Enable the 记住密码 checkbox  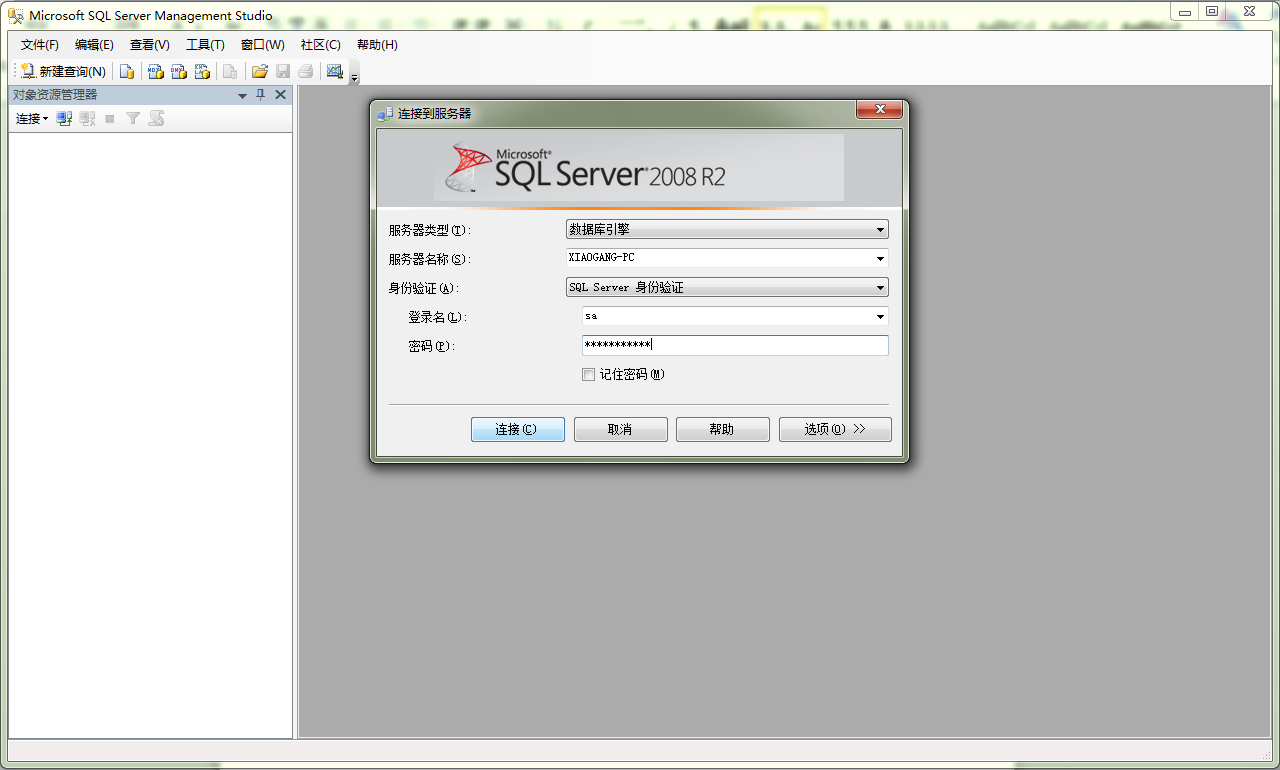pyautogui.click(x=588, y=374)
